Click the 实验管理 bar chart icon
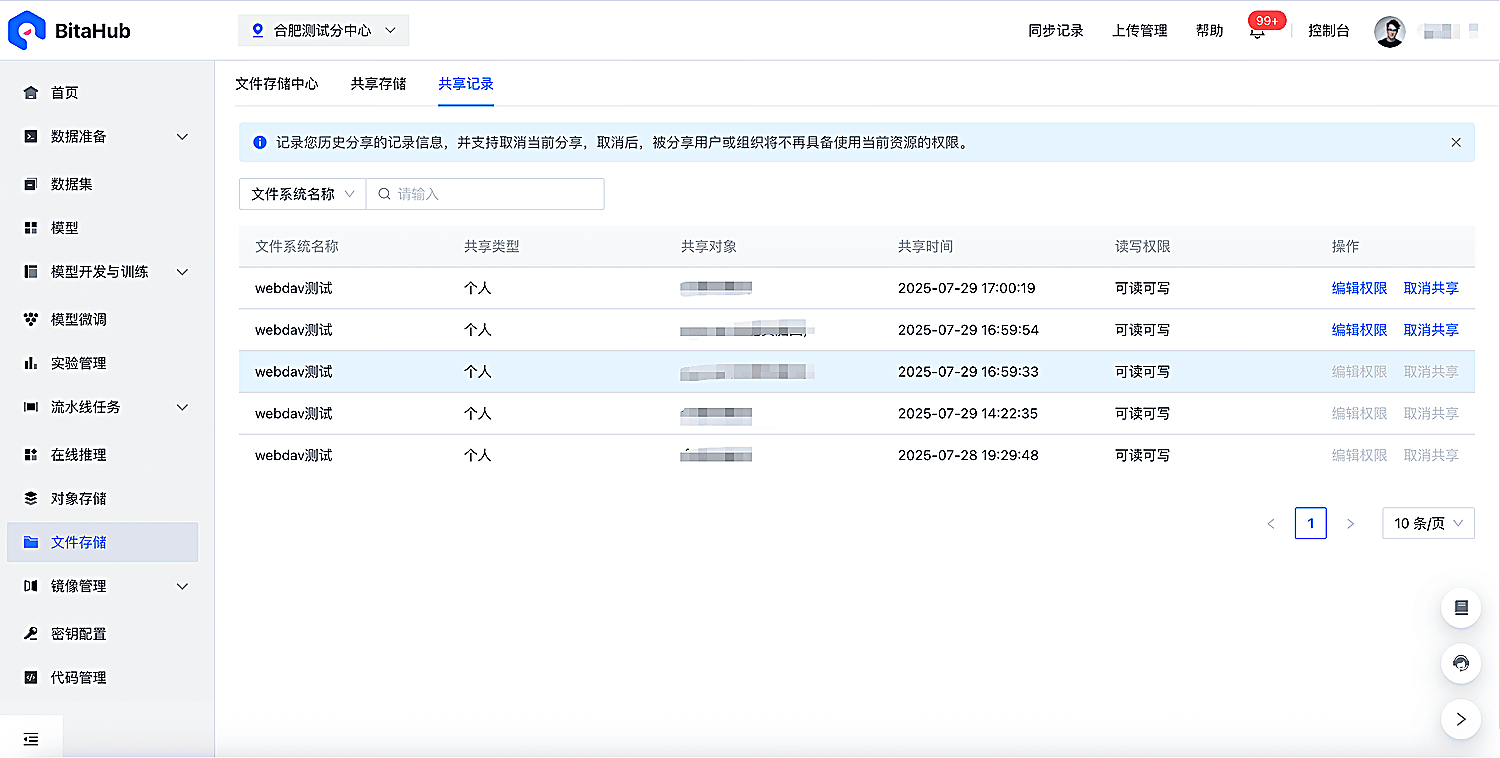The image size is (1500, 758). (x=31, y=363)
